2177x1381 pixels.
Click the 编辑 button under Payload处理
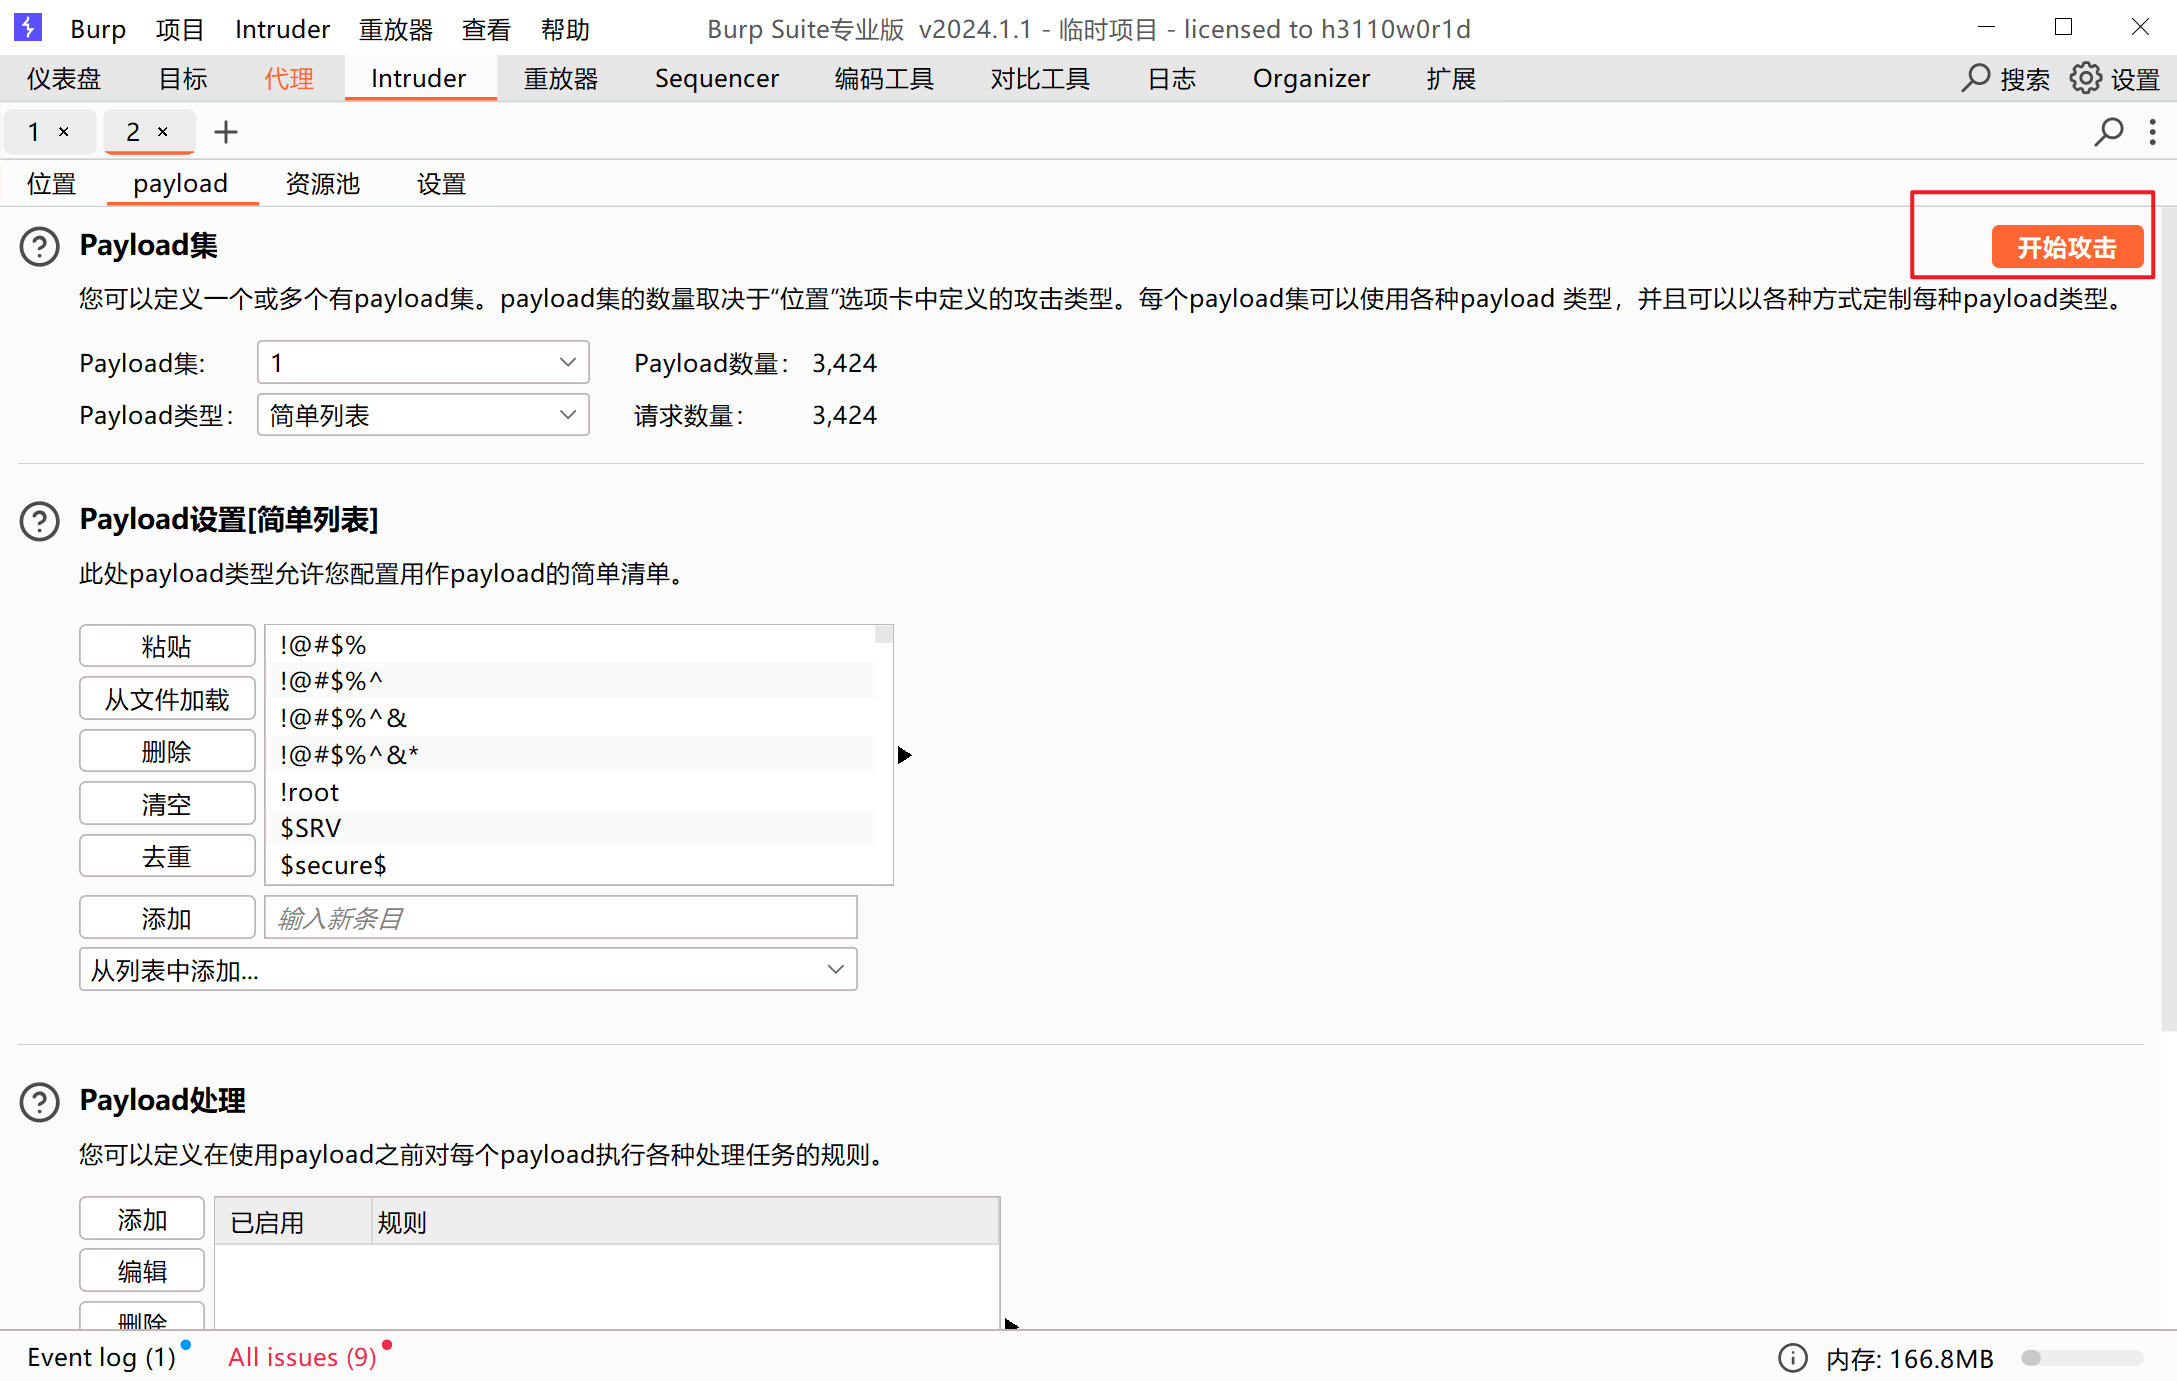pos(142,1271)
